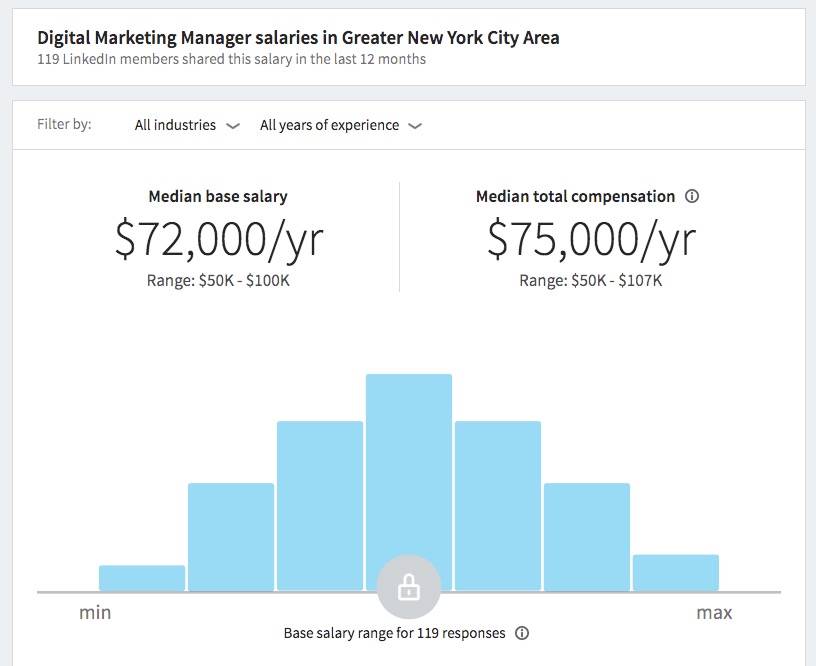This screenshot has height=666, width=816.
Task: Click the sixth histogram bar from left
Action: click(587, 537)
